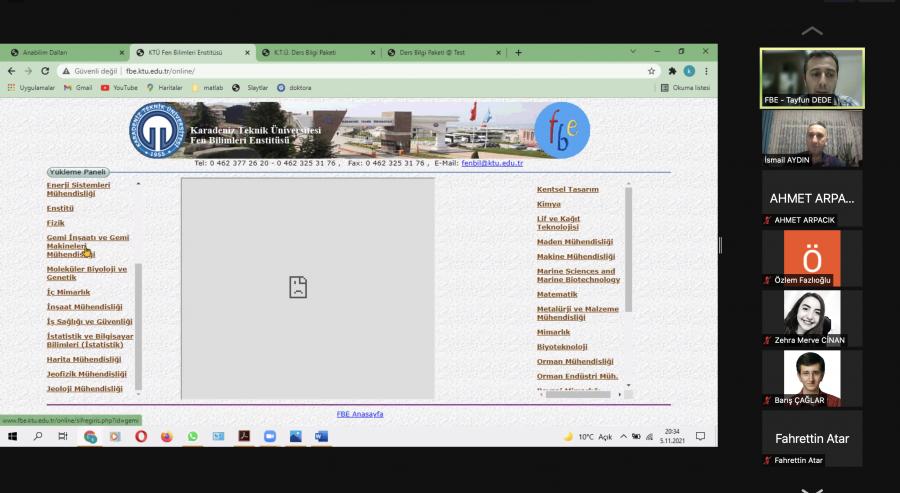Open Matematik link

pos(557,294)
